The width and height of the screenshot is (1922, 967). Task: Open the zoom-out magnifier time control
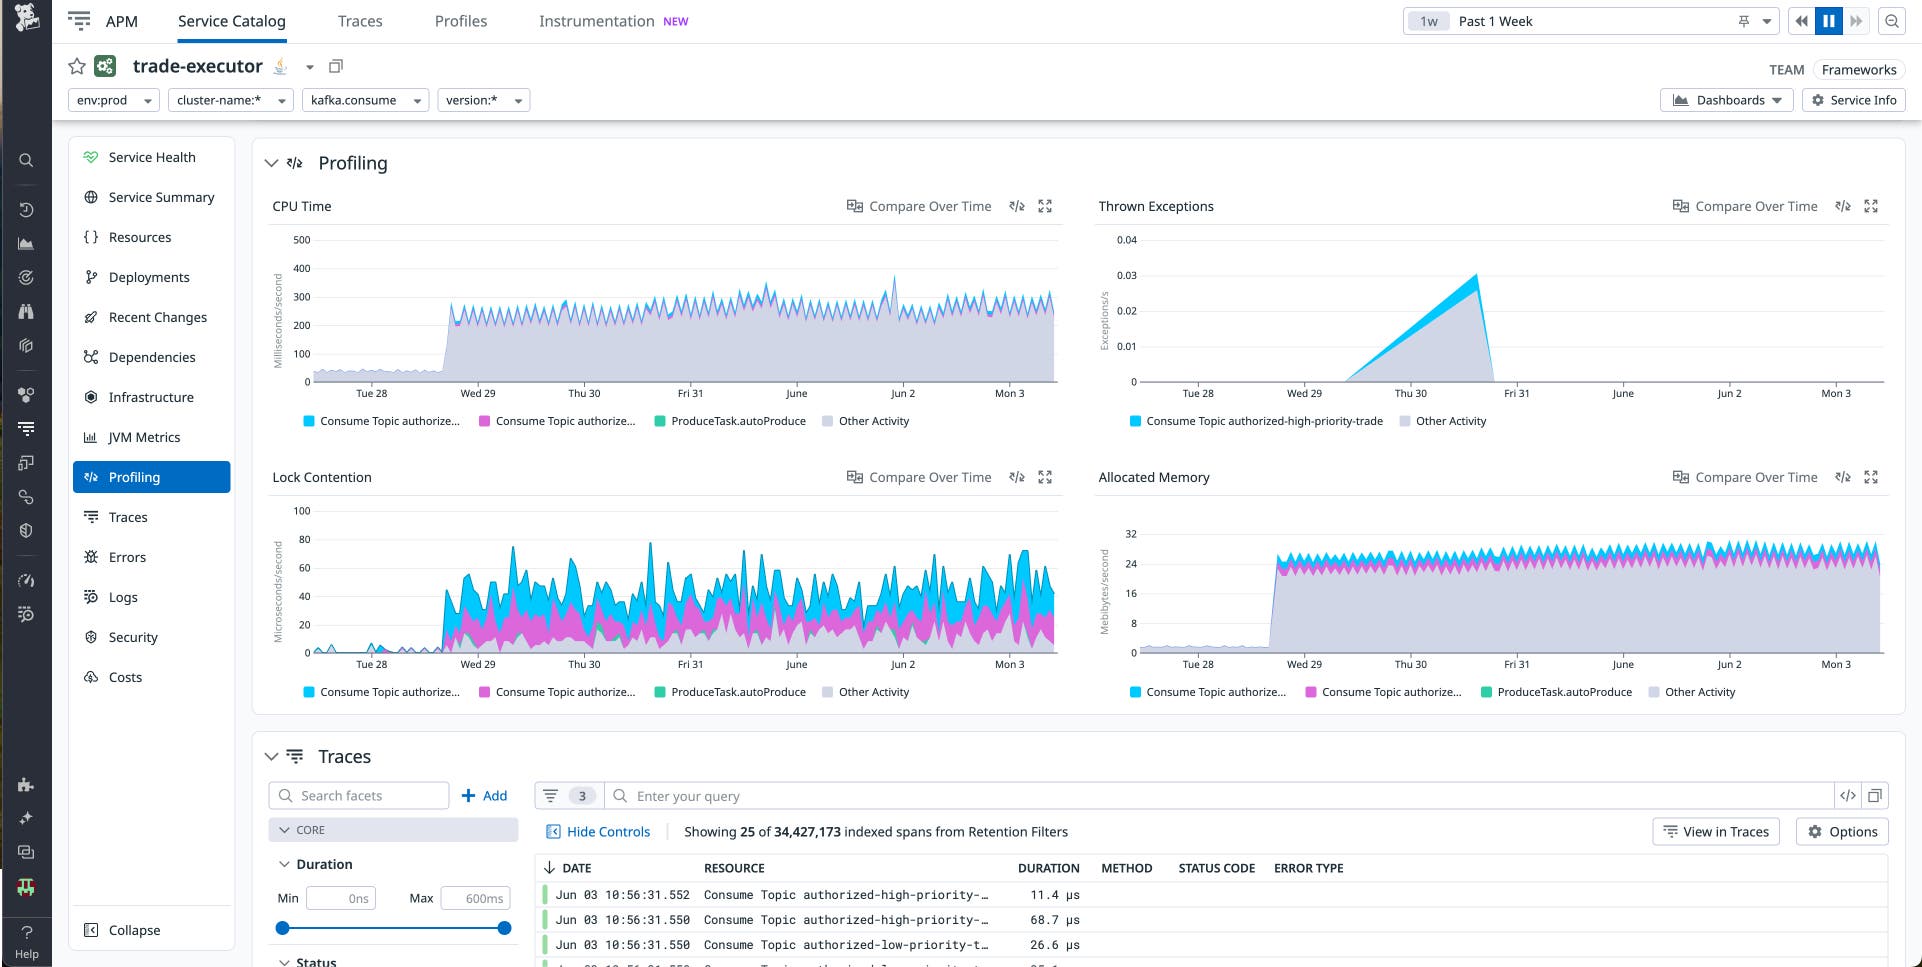[1893, 20]
